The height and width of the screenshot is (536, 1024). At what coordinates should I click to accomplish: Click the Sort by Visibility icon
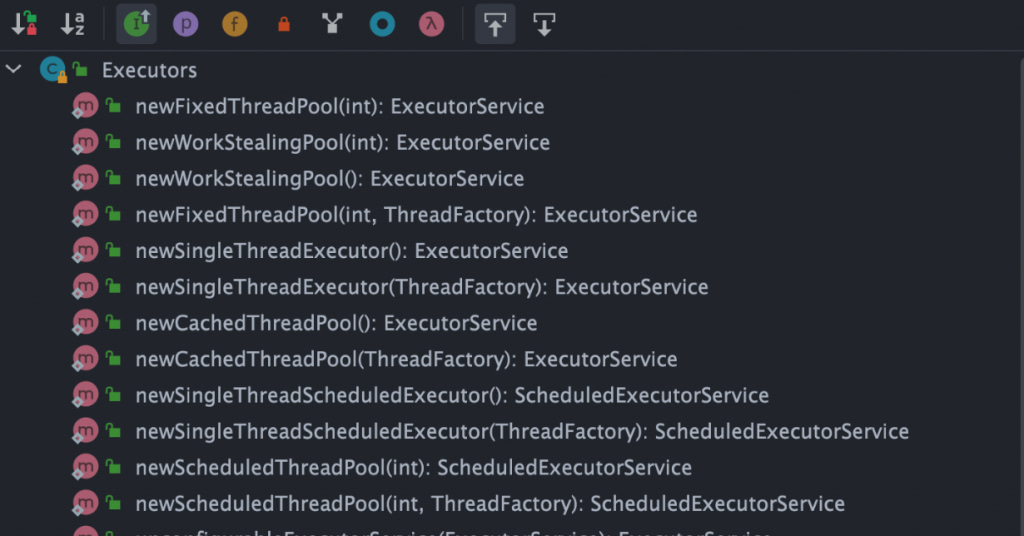(x=25, y=24)
